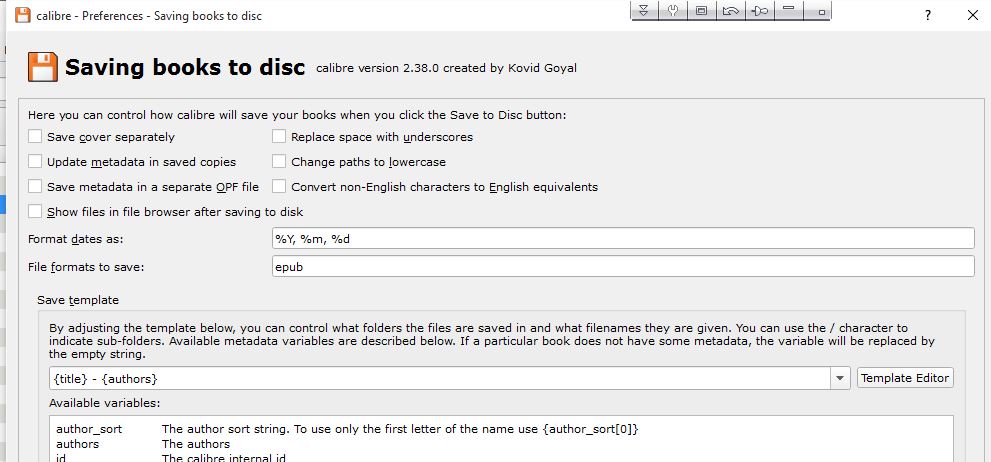Screen dimensions: 991x462
Task: Check Replace space with underscores
Action: pyautogui.click(x=280, y=137)
